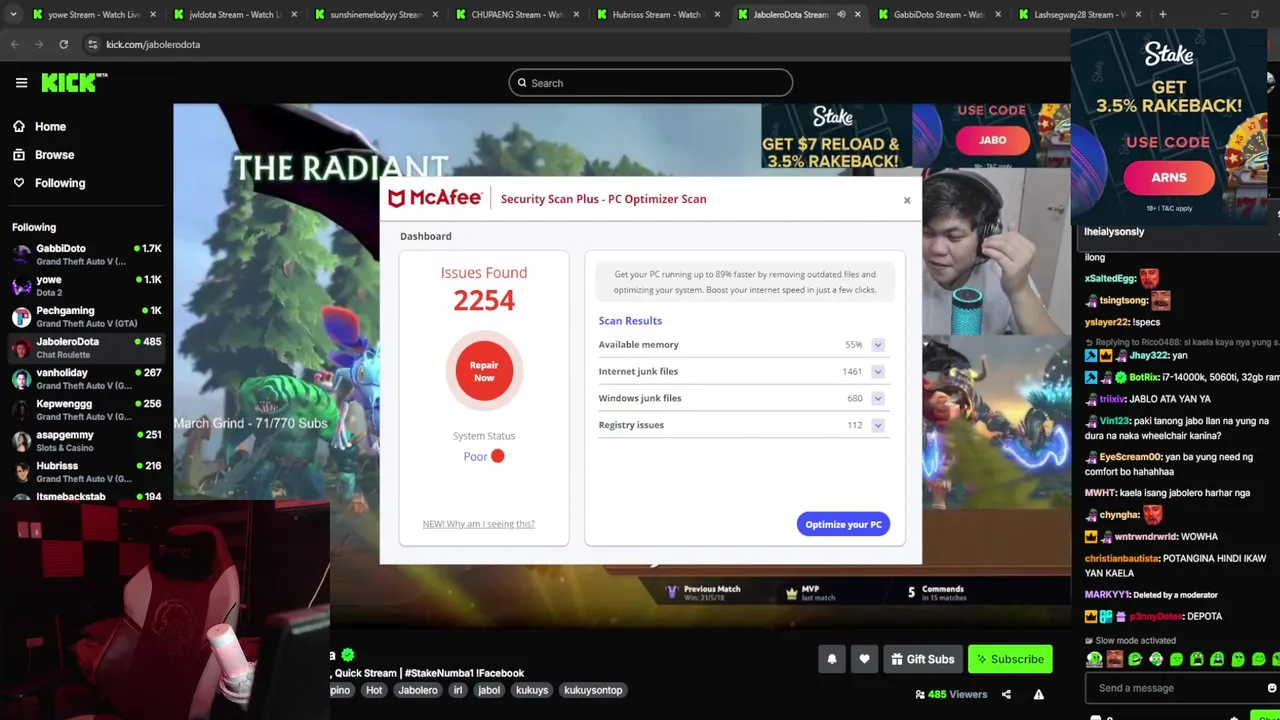Viewport: 1280px width, 720px height.
Task: Click the browser address bar URL
Action: point(153,45)
